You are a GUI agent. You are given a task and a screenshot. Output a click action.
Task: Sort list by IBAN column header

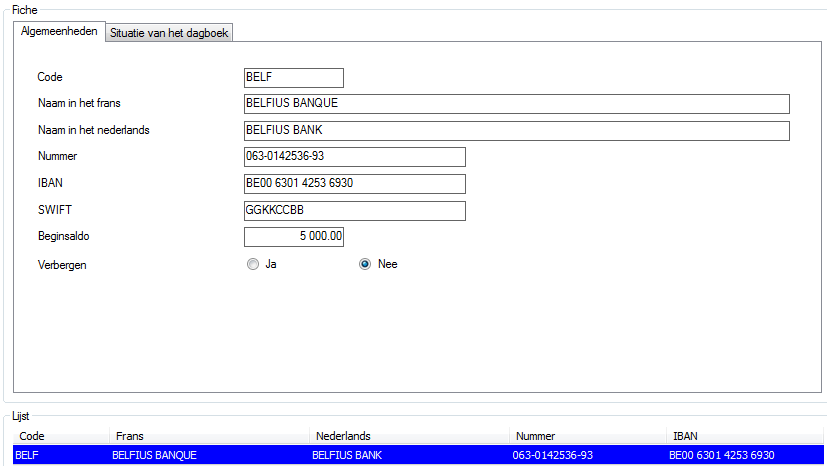pyautogui.click(x=745, y=436)
